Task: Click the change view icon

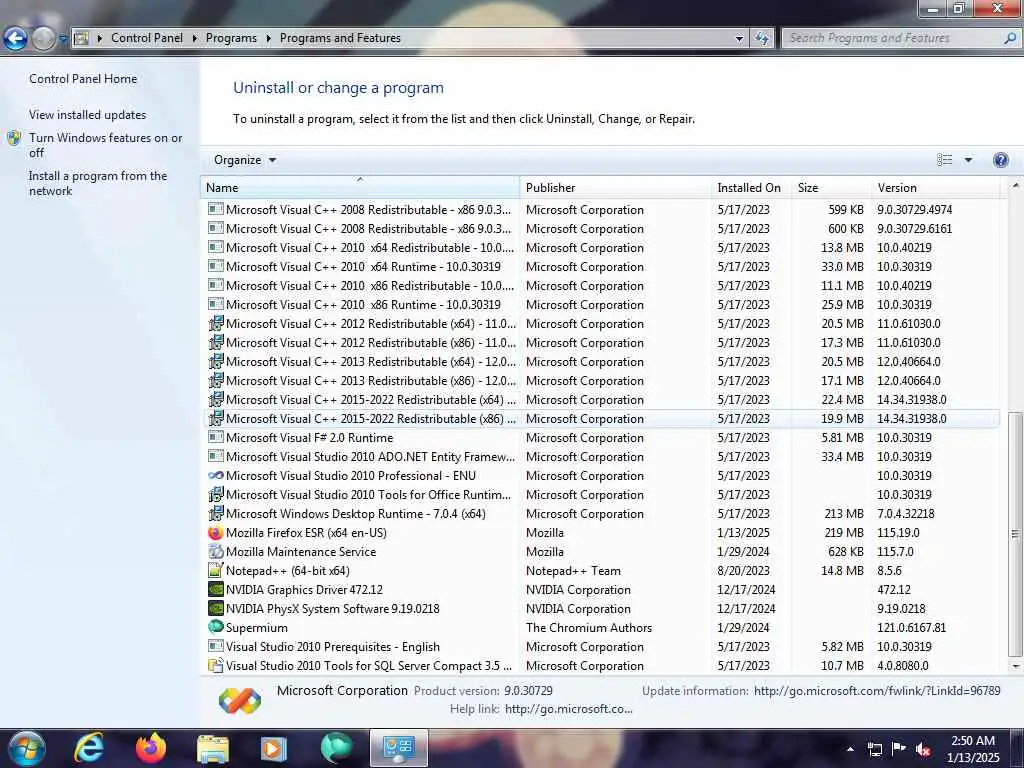Action: tap(944, 160)
